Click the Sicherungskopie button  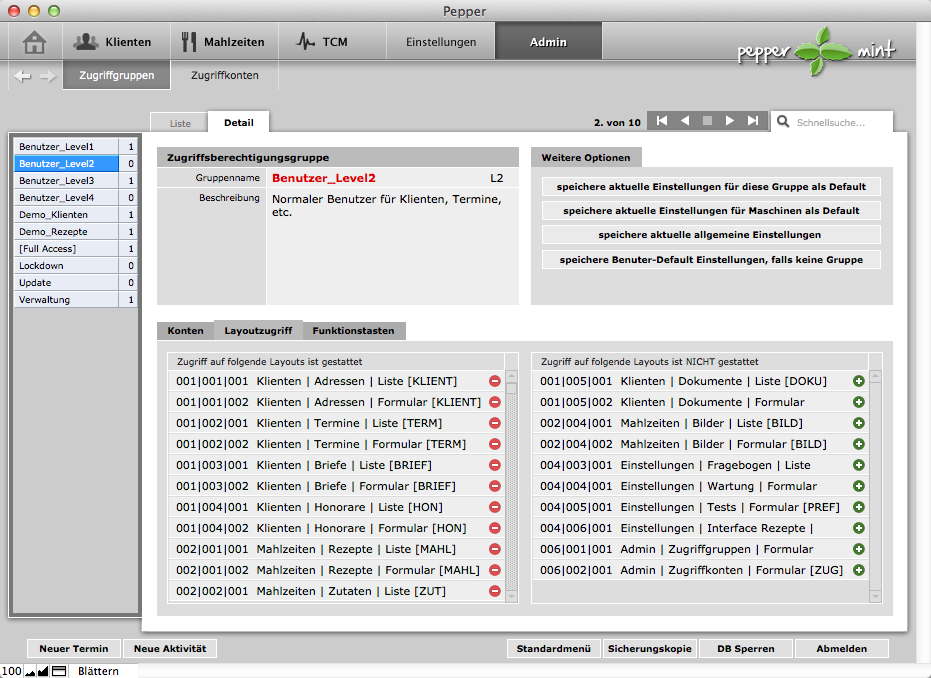[x=648, y=649]
